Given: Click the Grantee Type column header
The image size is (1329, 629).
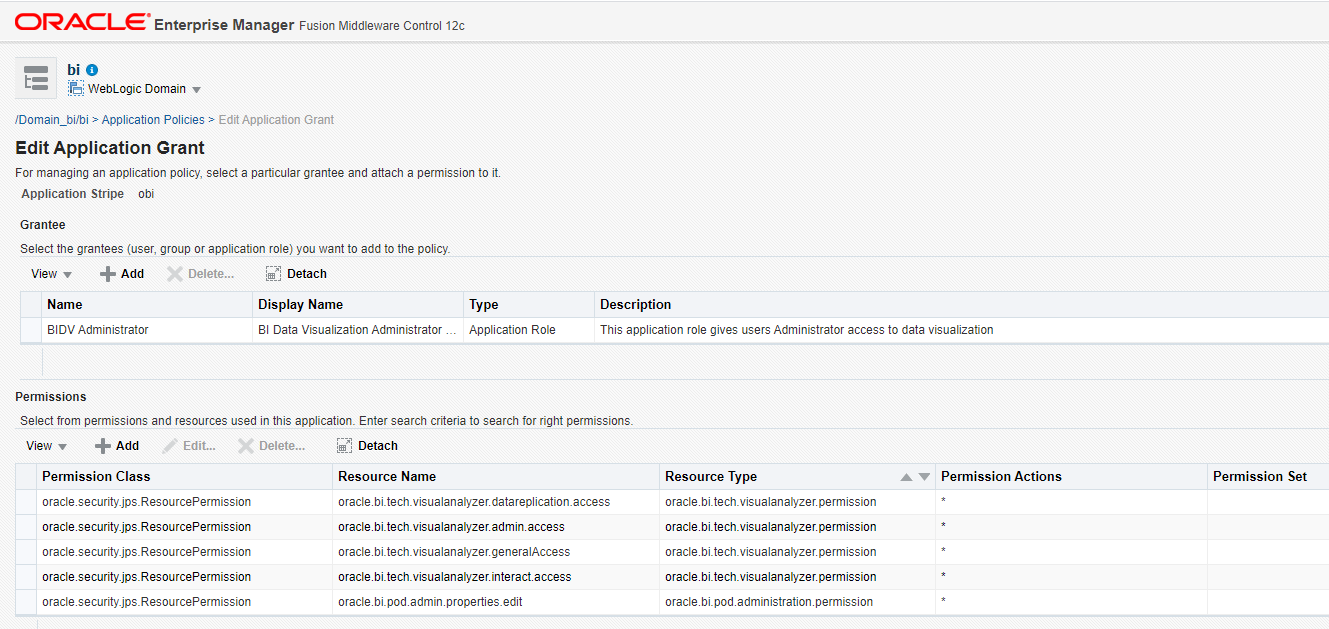Looking at the screenshot, I should (529, 305).
